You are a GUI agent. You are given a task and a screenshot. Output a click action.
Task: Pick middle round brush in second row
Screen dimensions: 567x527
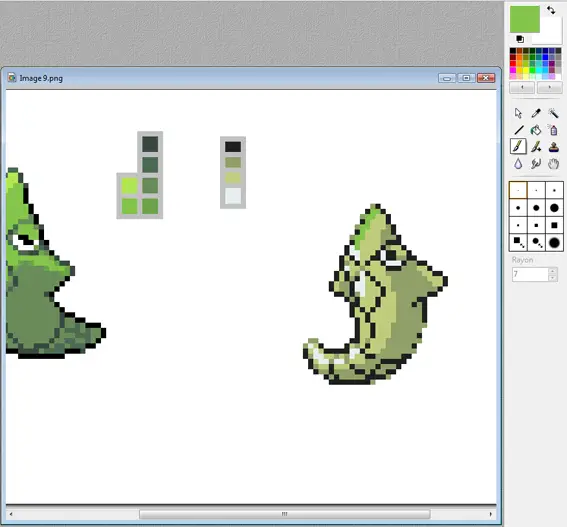pos(536,208)
